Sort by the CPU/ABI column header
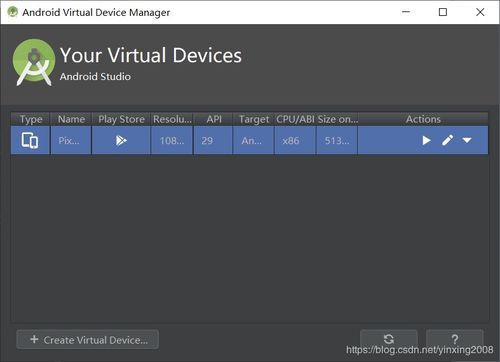The height and width of the screenshot is (362, 500). coord(295,119)
